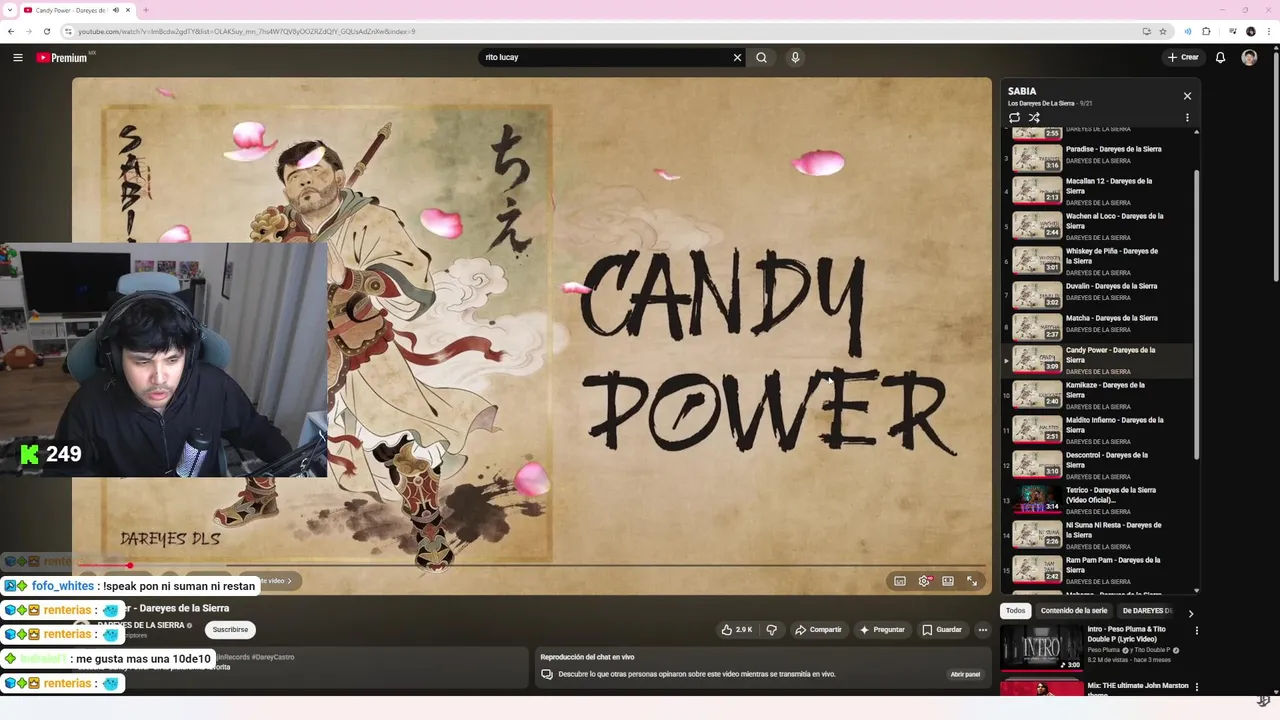Click the Preguntar button
The height and width of the screenshot is (720, 1280).
[x=881, y=630]
